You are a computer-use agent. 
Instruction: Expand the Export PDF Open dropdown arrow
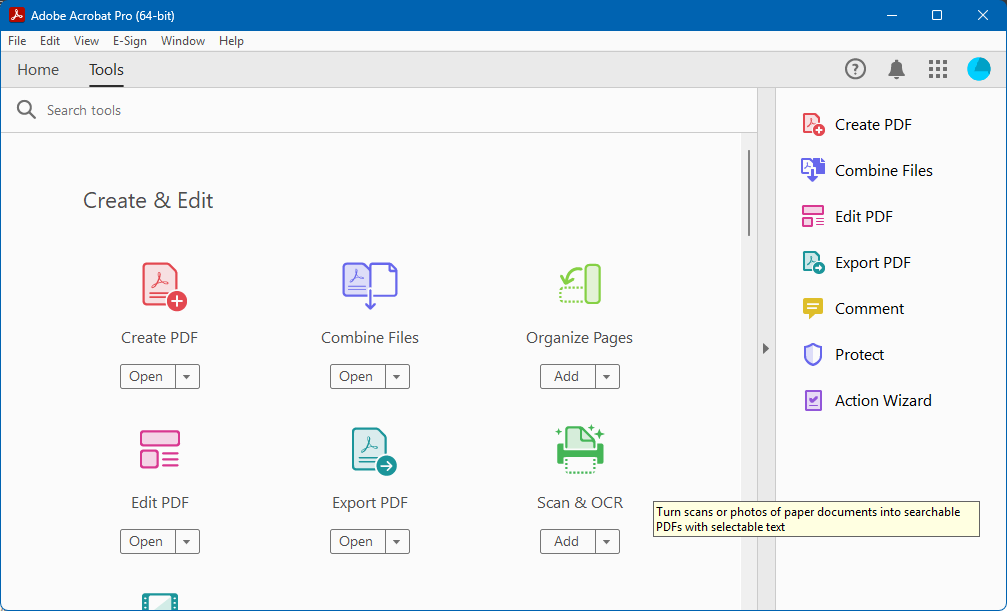[x=396, y=541]
